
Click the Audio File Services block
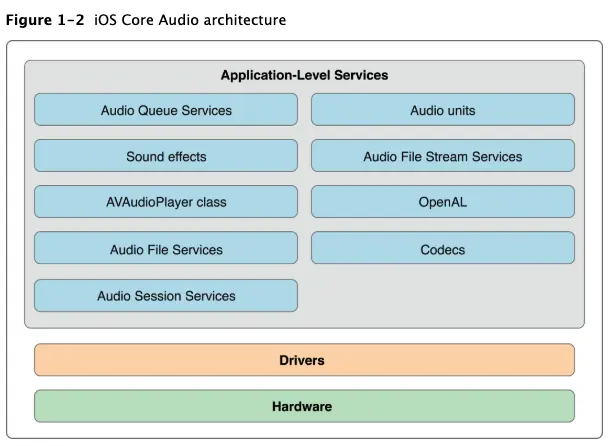[166, 248]
